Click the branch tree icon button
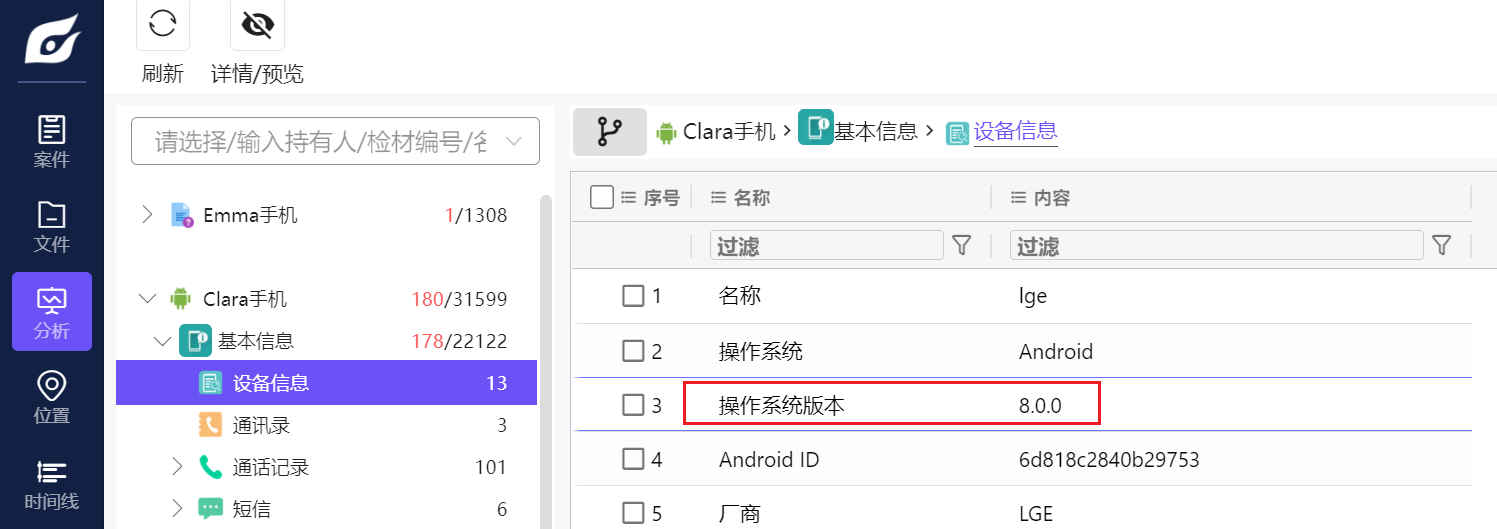Screen dimensions: 1497x529 pyautogui.click(x=609, y=131)
